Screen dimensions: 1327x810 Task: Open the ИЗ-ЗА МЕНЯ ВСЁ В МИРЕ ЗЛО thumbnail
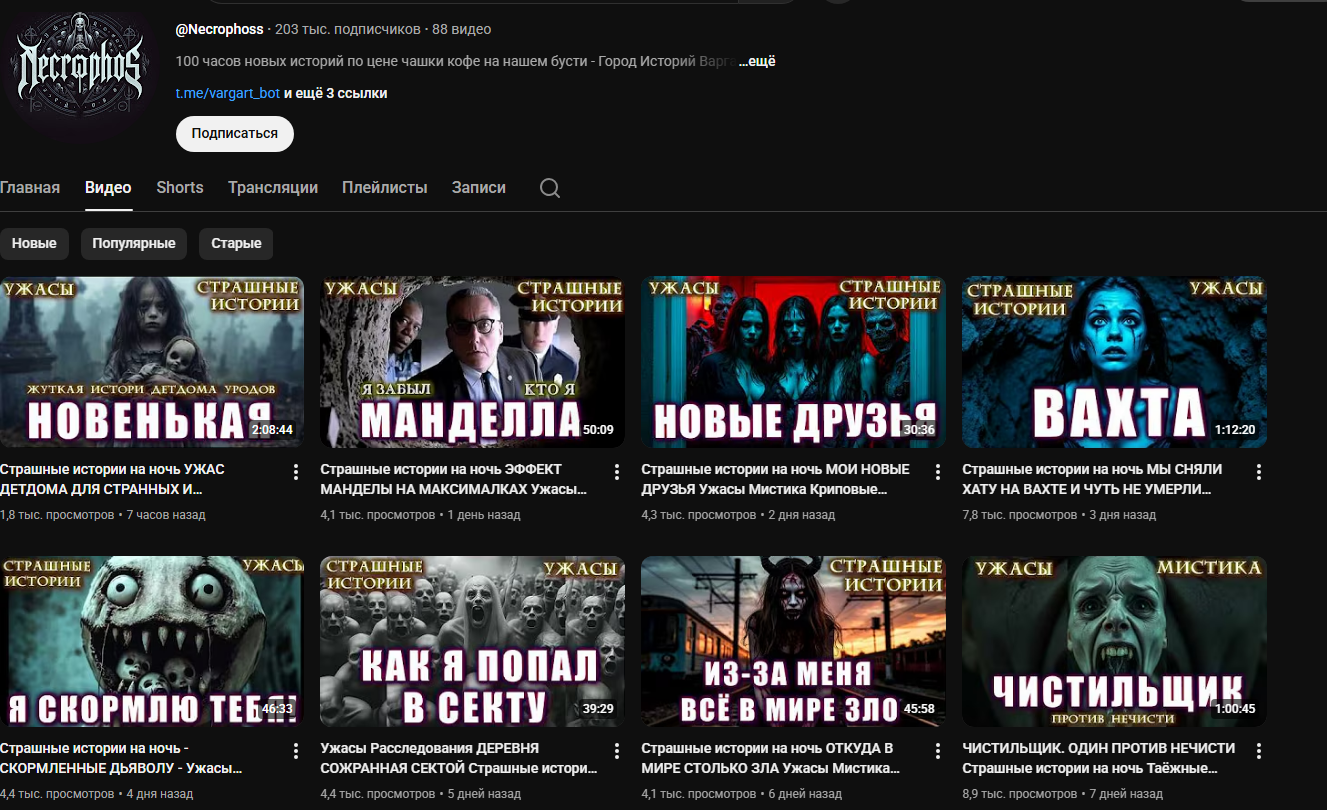tap(793, 642)
